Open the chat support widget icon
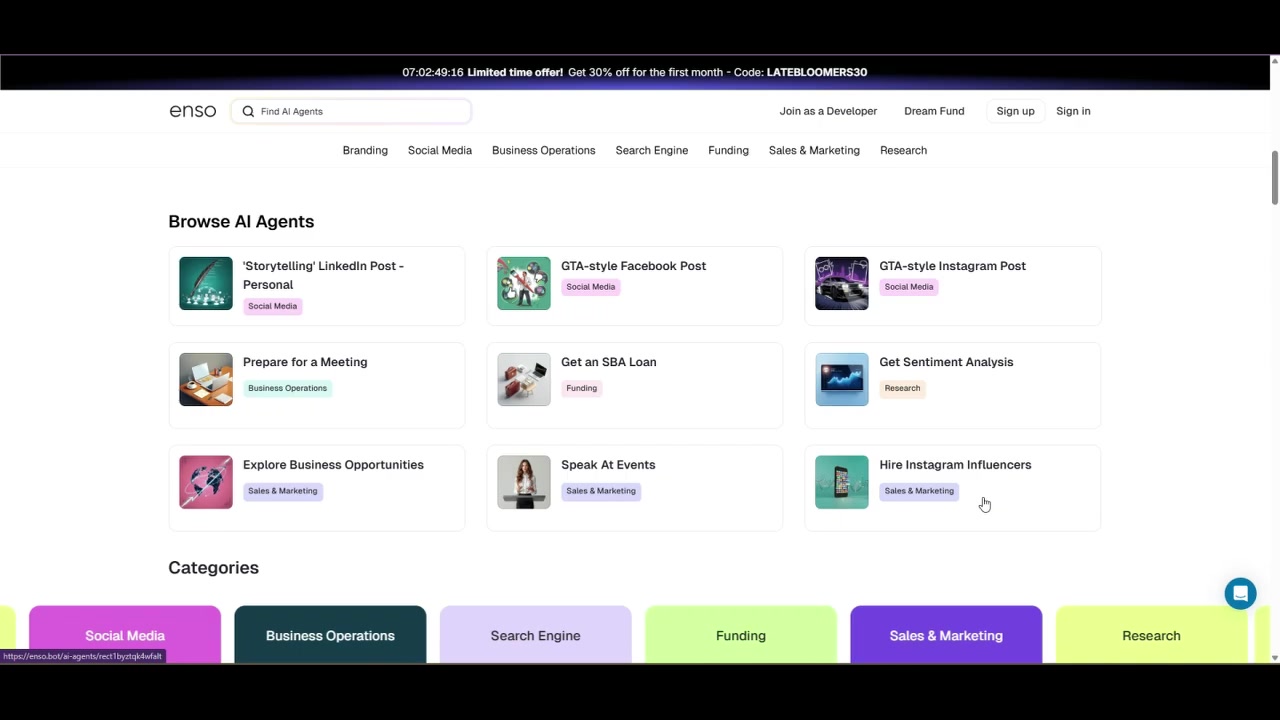1280x720 pixels. pos(1240,593)
